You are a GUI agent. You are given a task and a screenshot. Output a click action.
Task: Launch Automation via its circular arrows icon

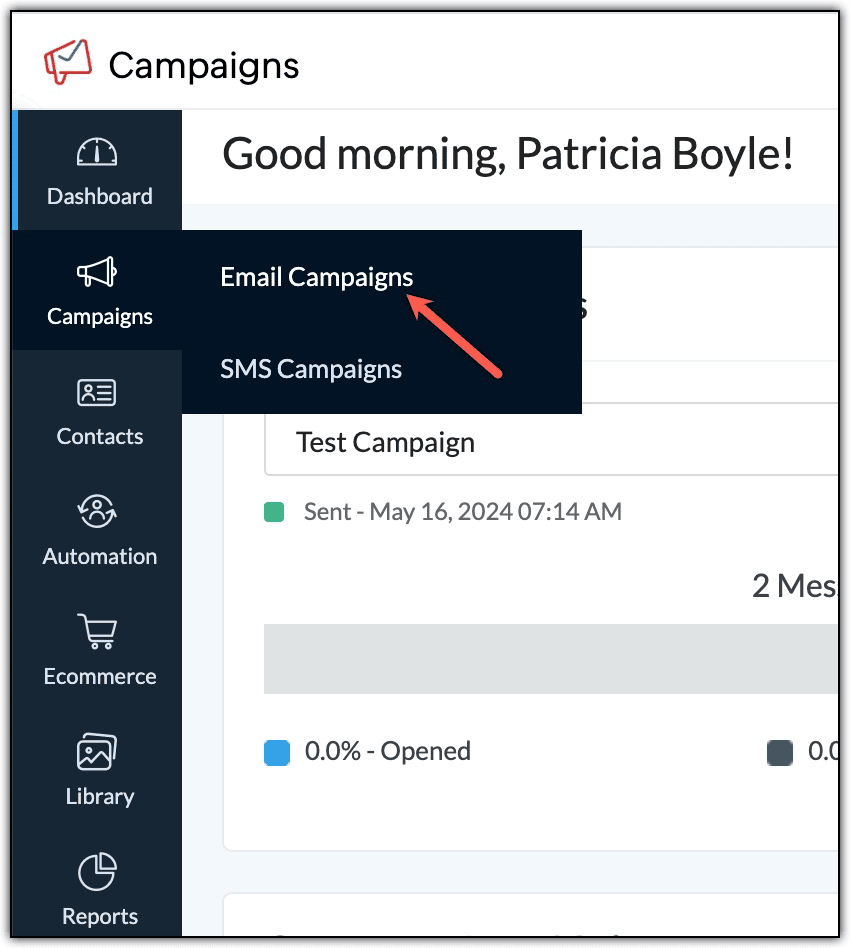[99, 513]
